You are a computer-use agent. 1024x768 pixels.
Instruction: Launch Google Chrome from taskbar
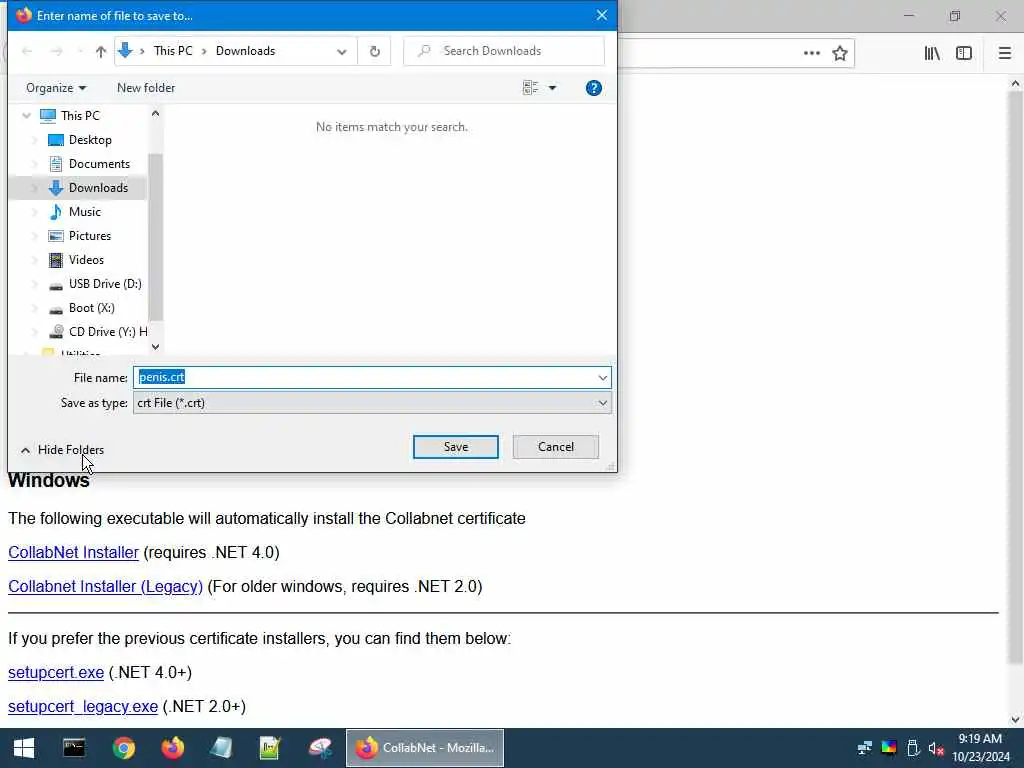tap(123, 748)
